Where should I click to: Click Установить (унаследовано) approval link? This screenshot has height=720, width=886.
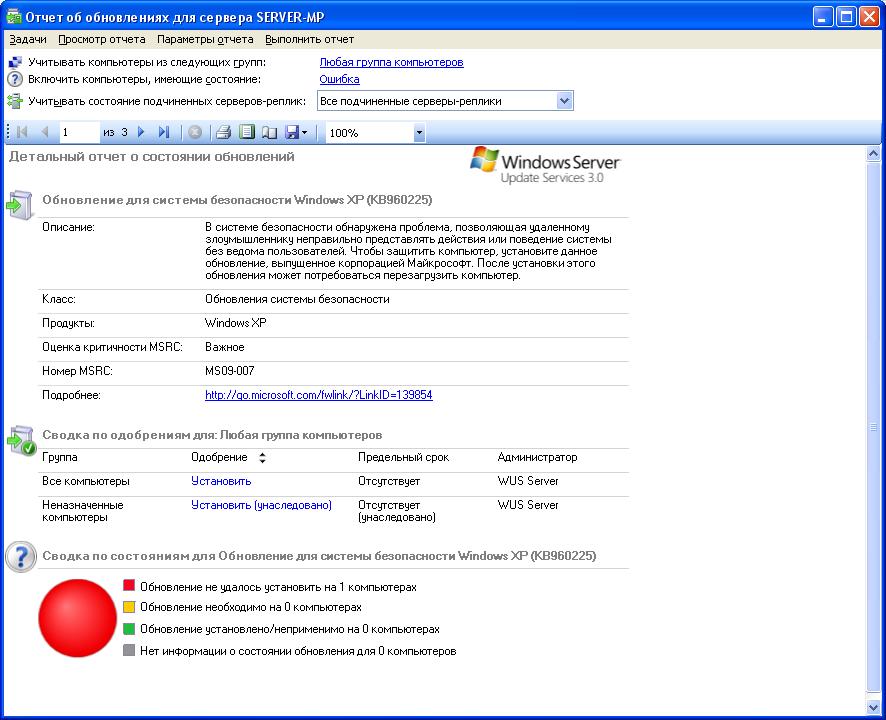coord(261,505)
